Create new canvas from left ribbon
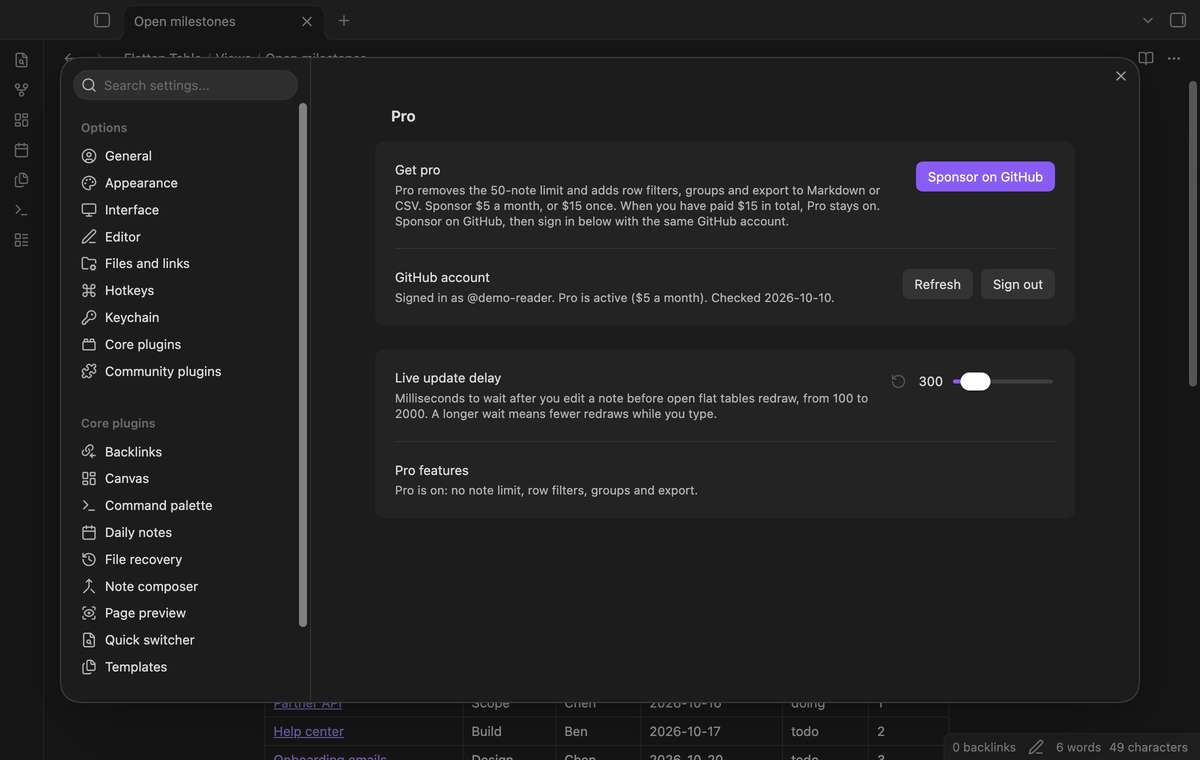Image resolution: width=1200 pixels, height=760 pixels. coord(21,120)
